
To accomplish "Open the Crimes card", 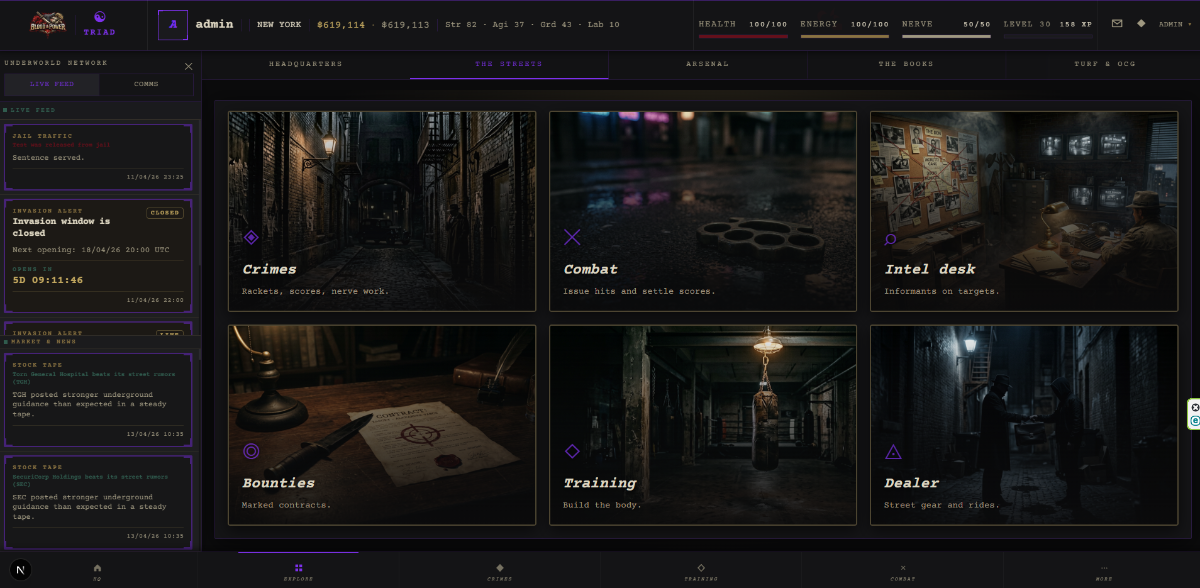I will [382, 211].
